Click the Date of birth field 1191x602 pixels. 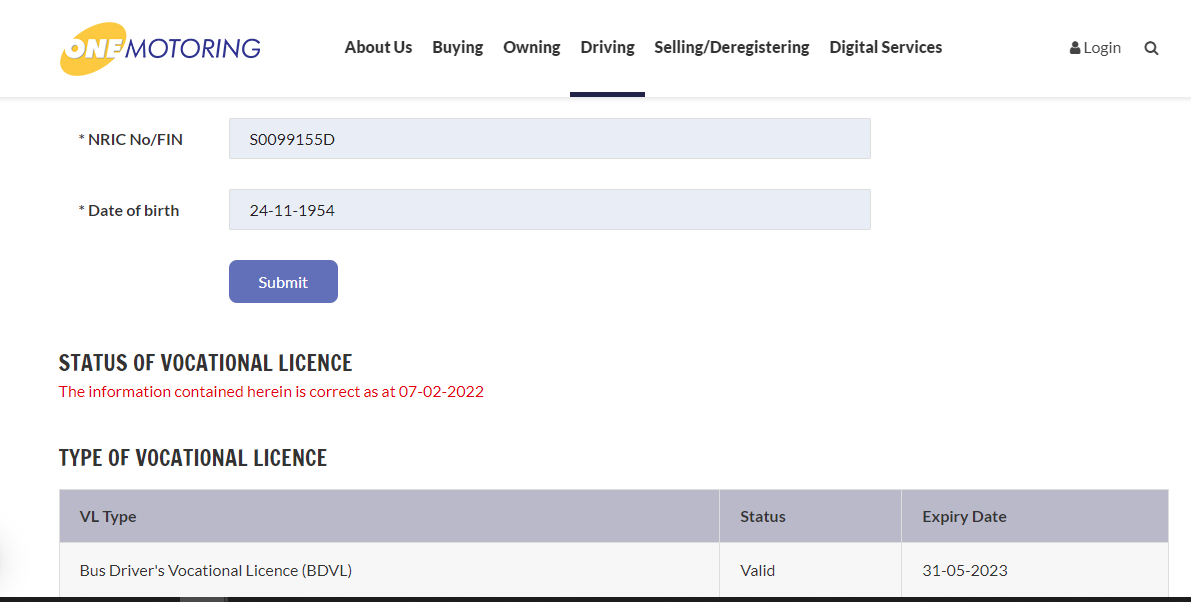549,210
